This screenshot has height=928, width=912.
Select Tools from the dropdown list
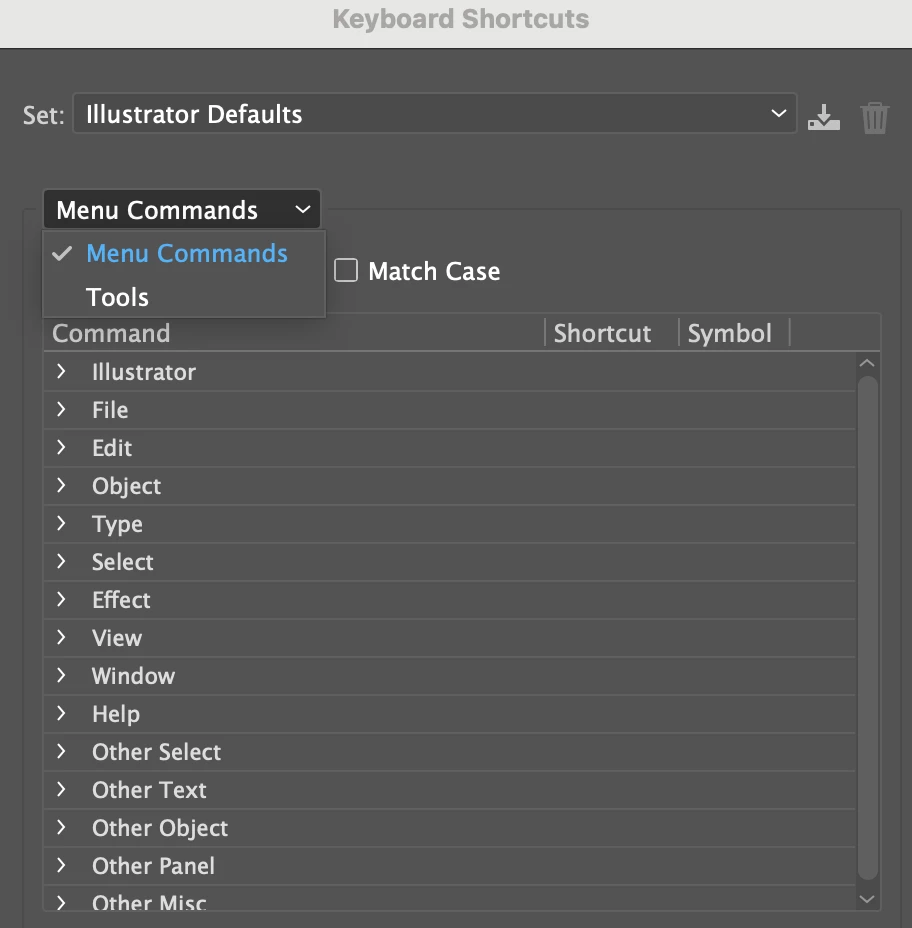pos(118,297)
